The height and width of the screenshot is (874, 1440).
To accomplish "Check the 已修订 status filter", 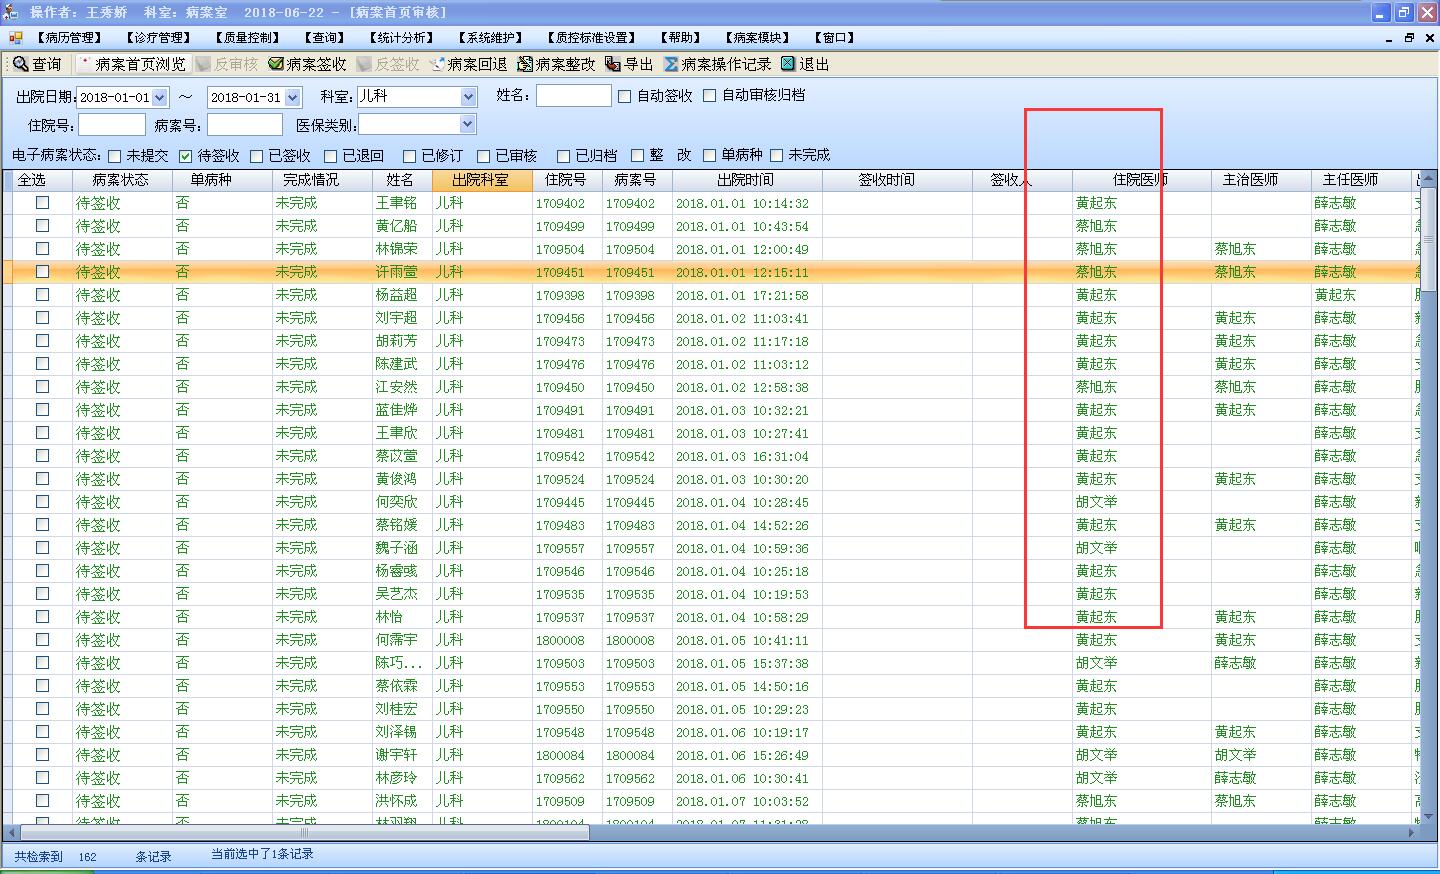I will (x=409, y=156).
